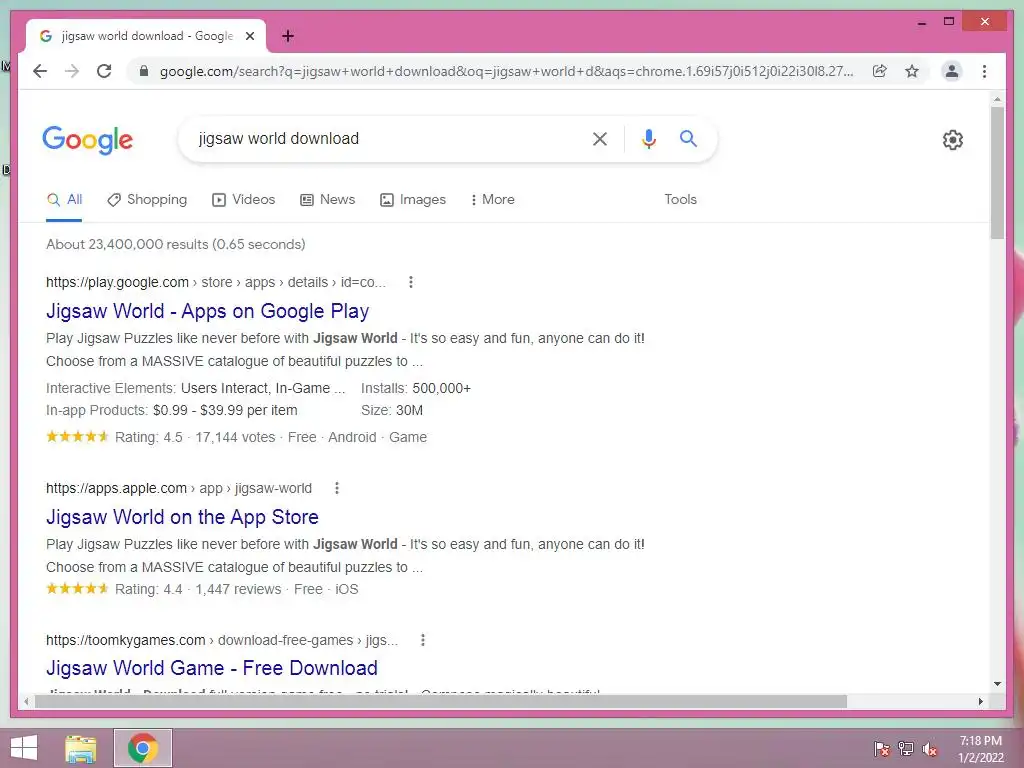Open options for toomkygames.com result

(423, 640)
